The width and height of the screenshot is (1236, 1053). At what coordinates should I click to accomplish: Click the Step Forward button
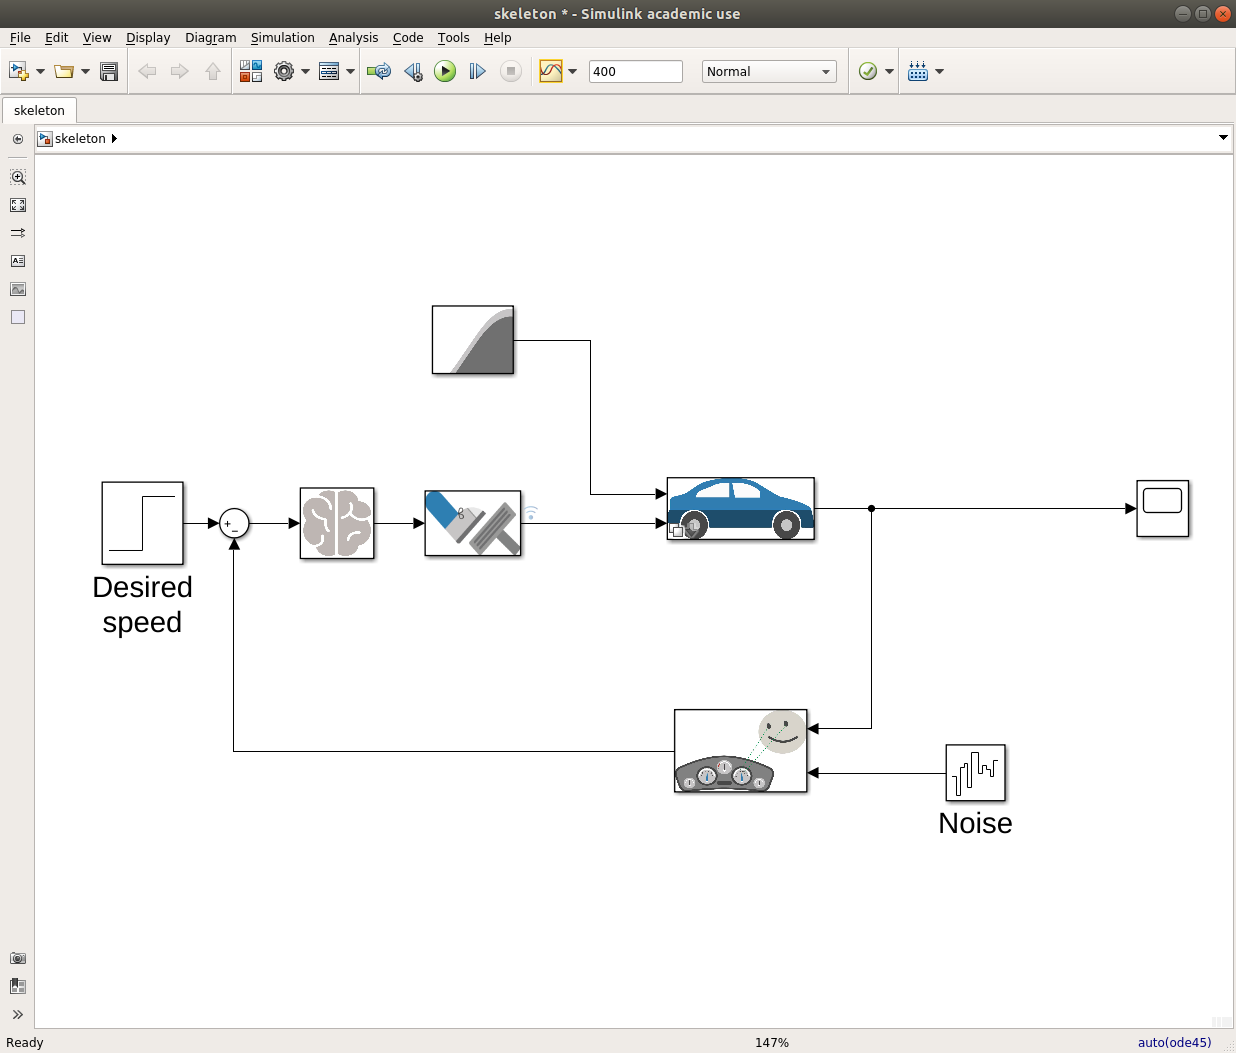(478, 71)
